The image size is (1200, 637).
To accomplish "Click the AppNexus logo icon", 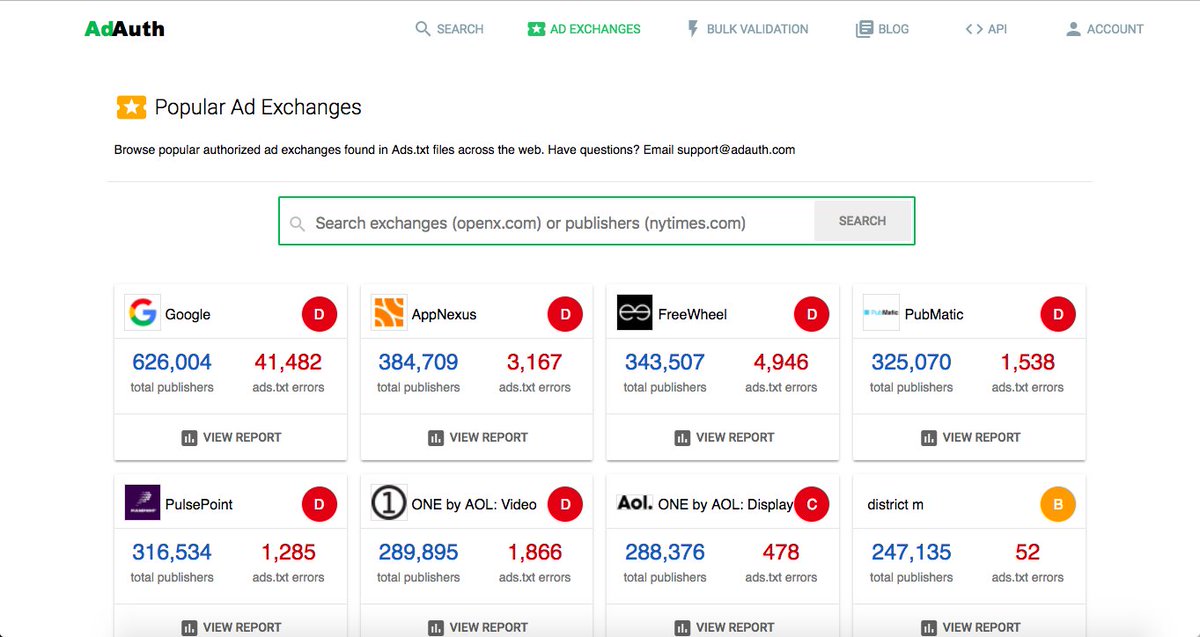I will point(389,313).
